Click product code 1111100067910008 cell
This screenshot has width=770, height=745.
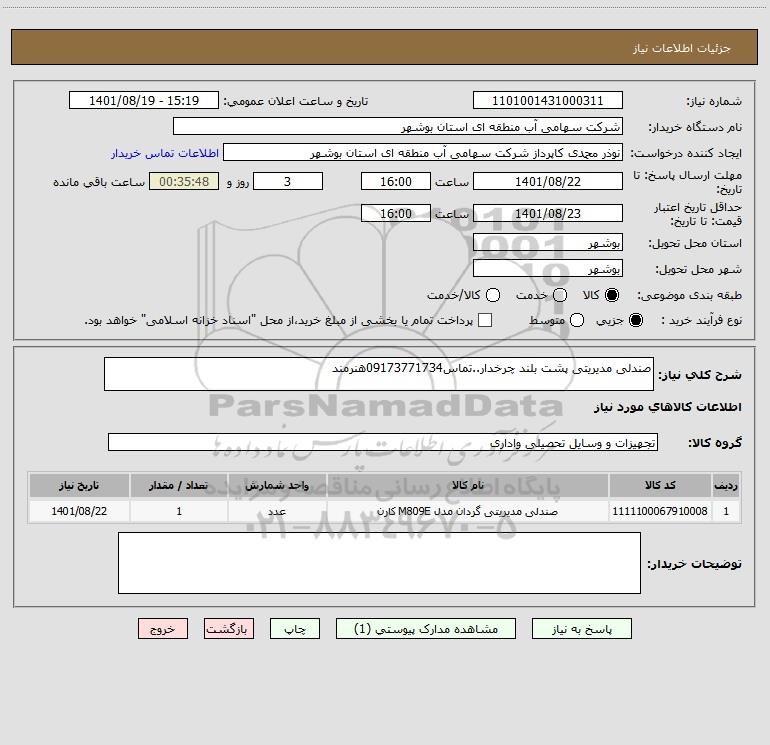(x=660, y=511)
